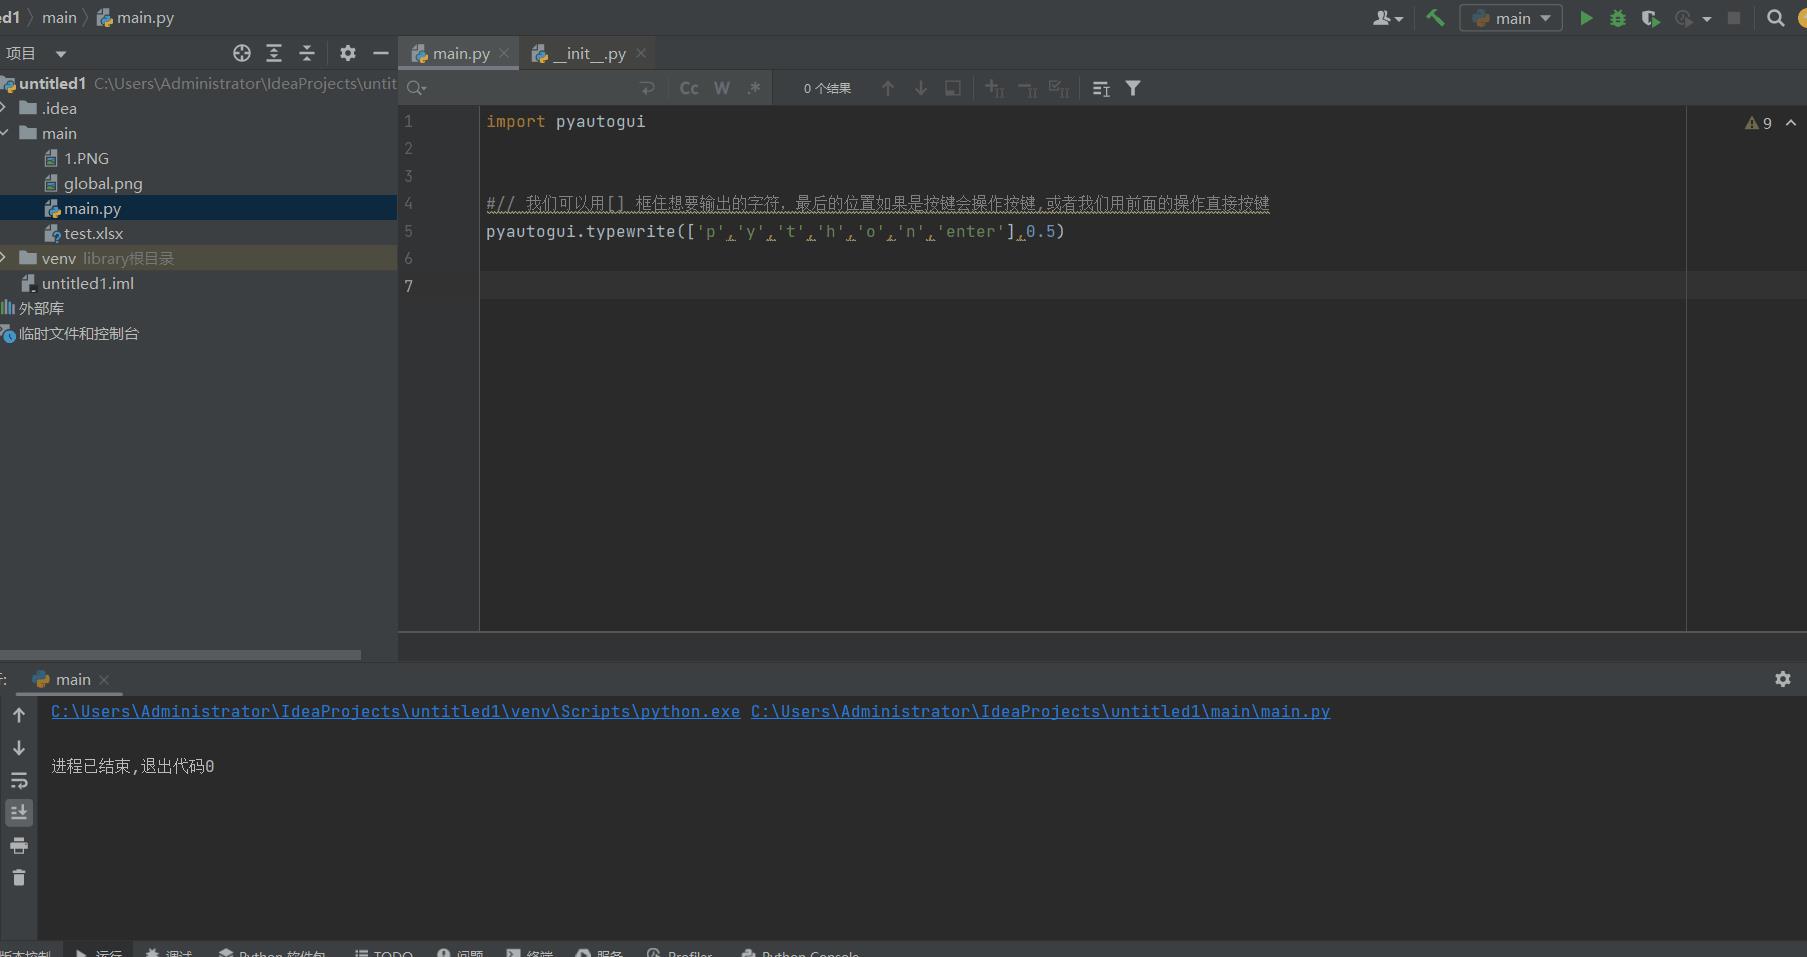Build the project with the hammer icon

1435,18
